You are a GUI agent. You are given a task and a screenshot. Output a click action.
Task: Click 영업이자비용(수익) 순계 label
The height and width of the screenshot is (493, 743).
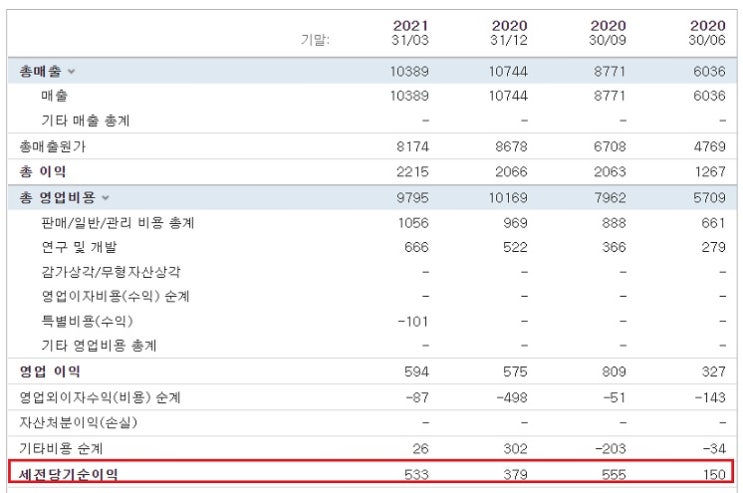coord(116,297)
